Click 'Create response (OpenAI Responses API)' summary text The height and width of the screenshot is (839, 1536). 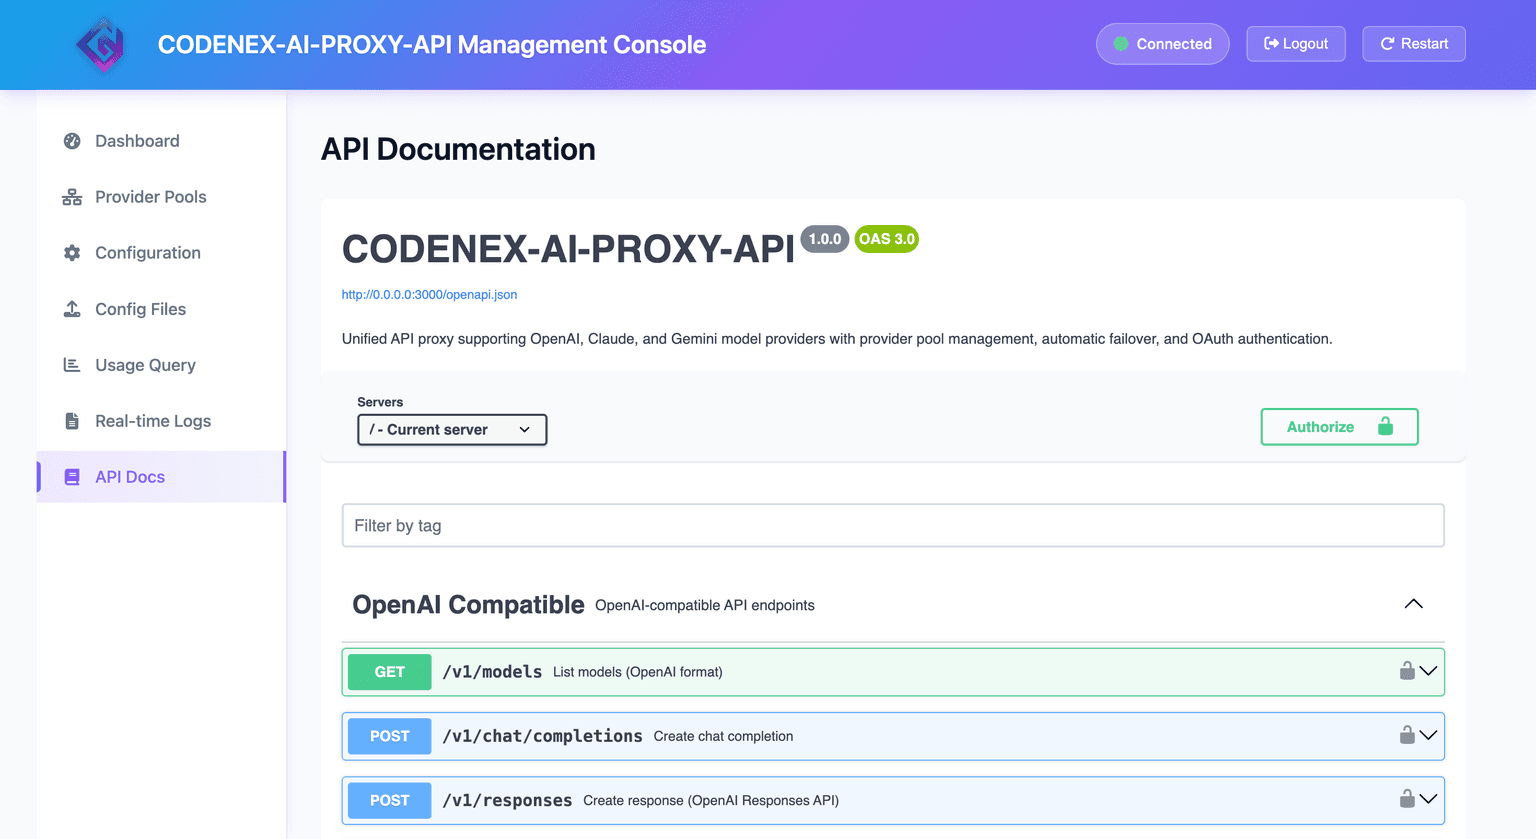pos(711,800)
